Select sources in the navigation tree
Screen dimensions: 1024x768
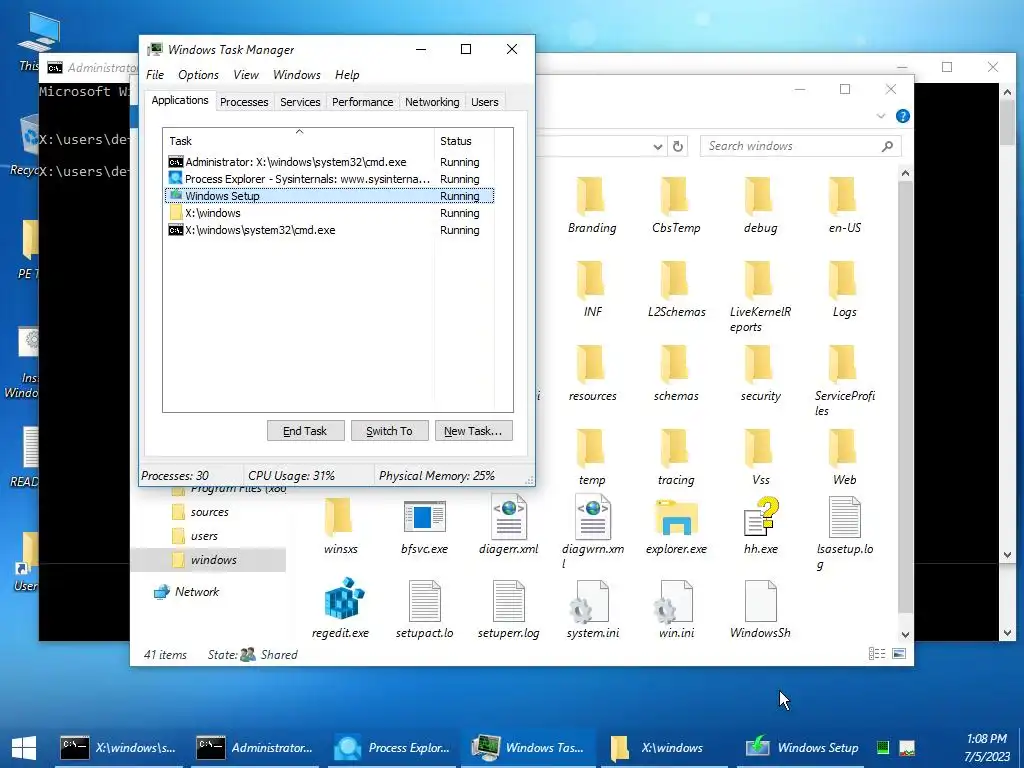click(x=209, y=513)
